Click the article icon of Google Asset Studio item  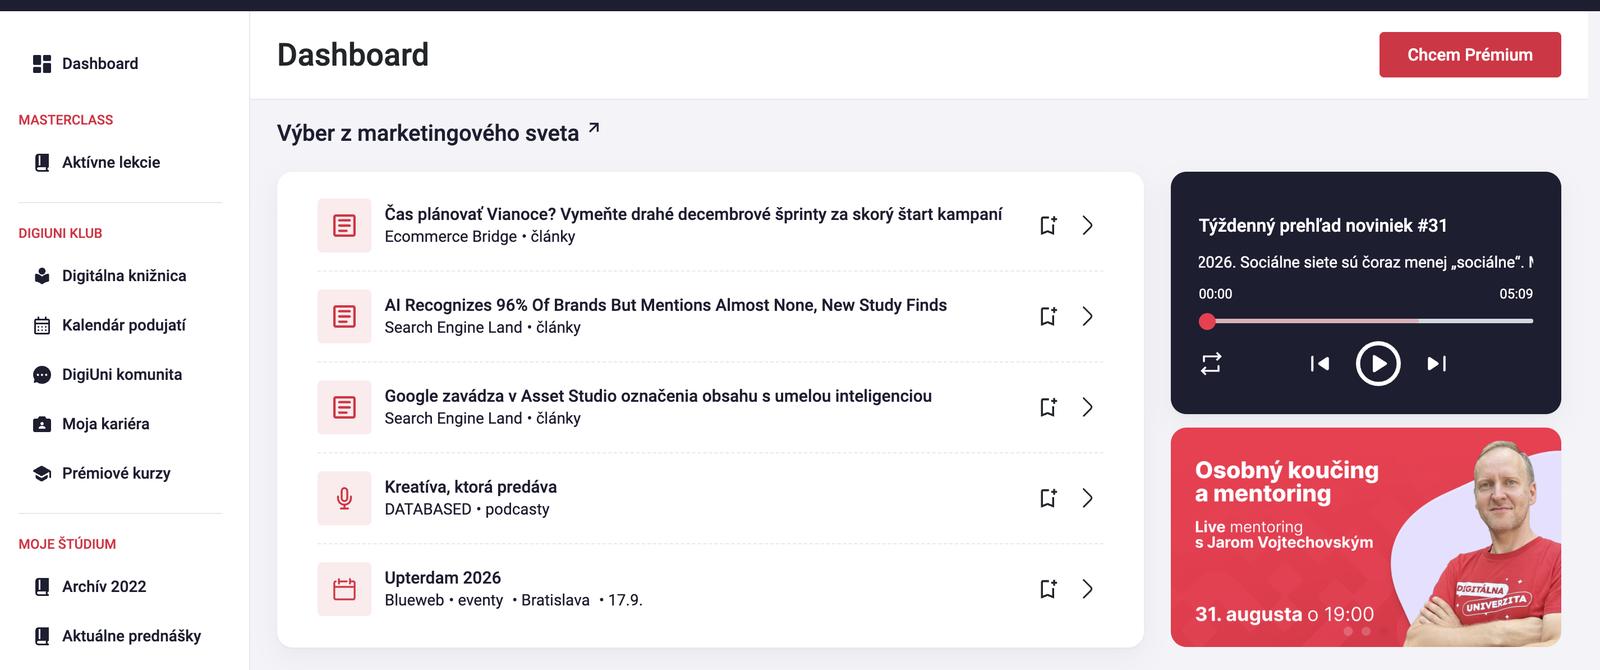coord(344,407)
